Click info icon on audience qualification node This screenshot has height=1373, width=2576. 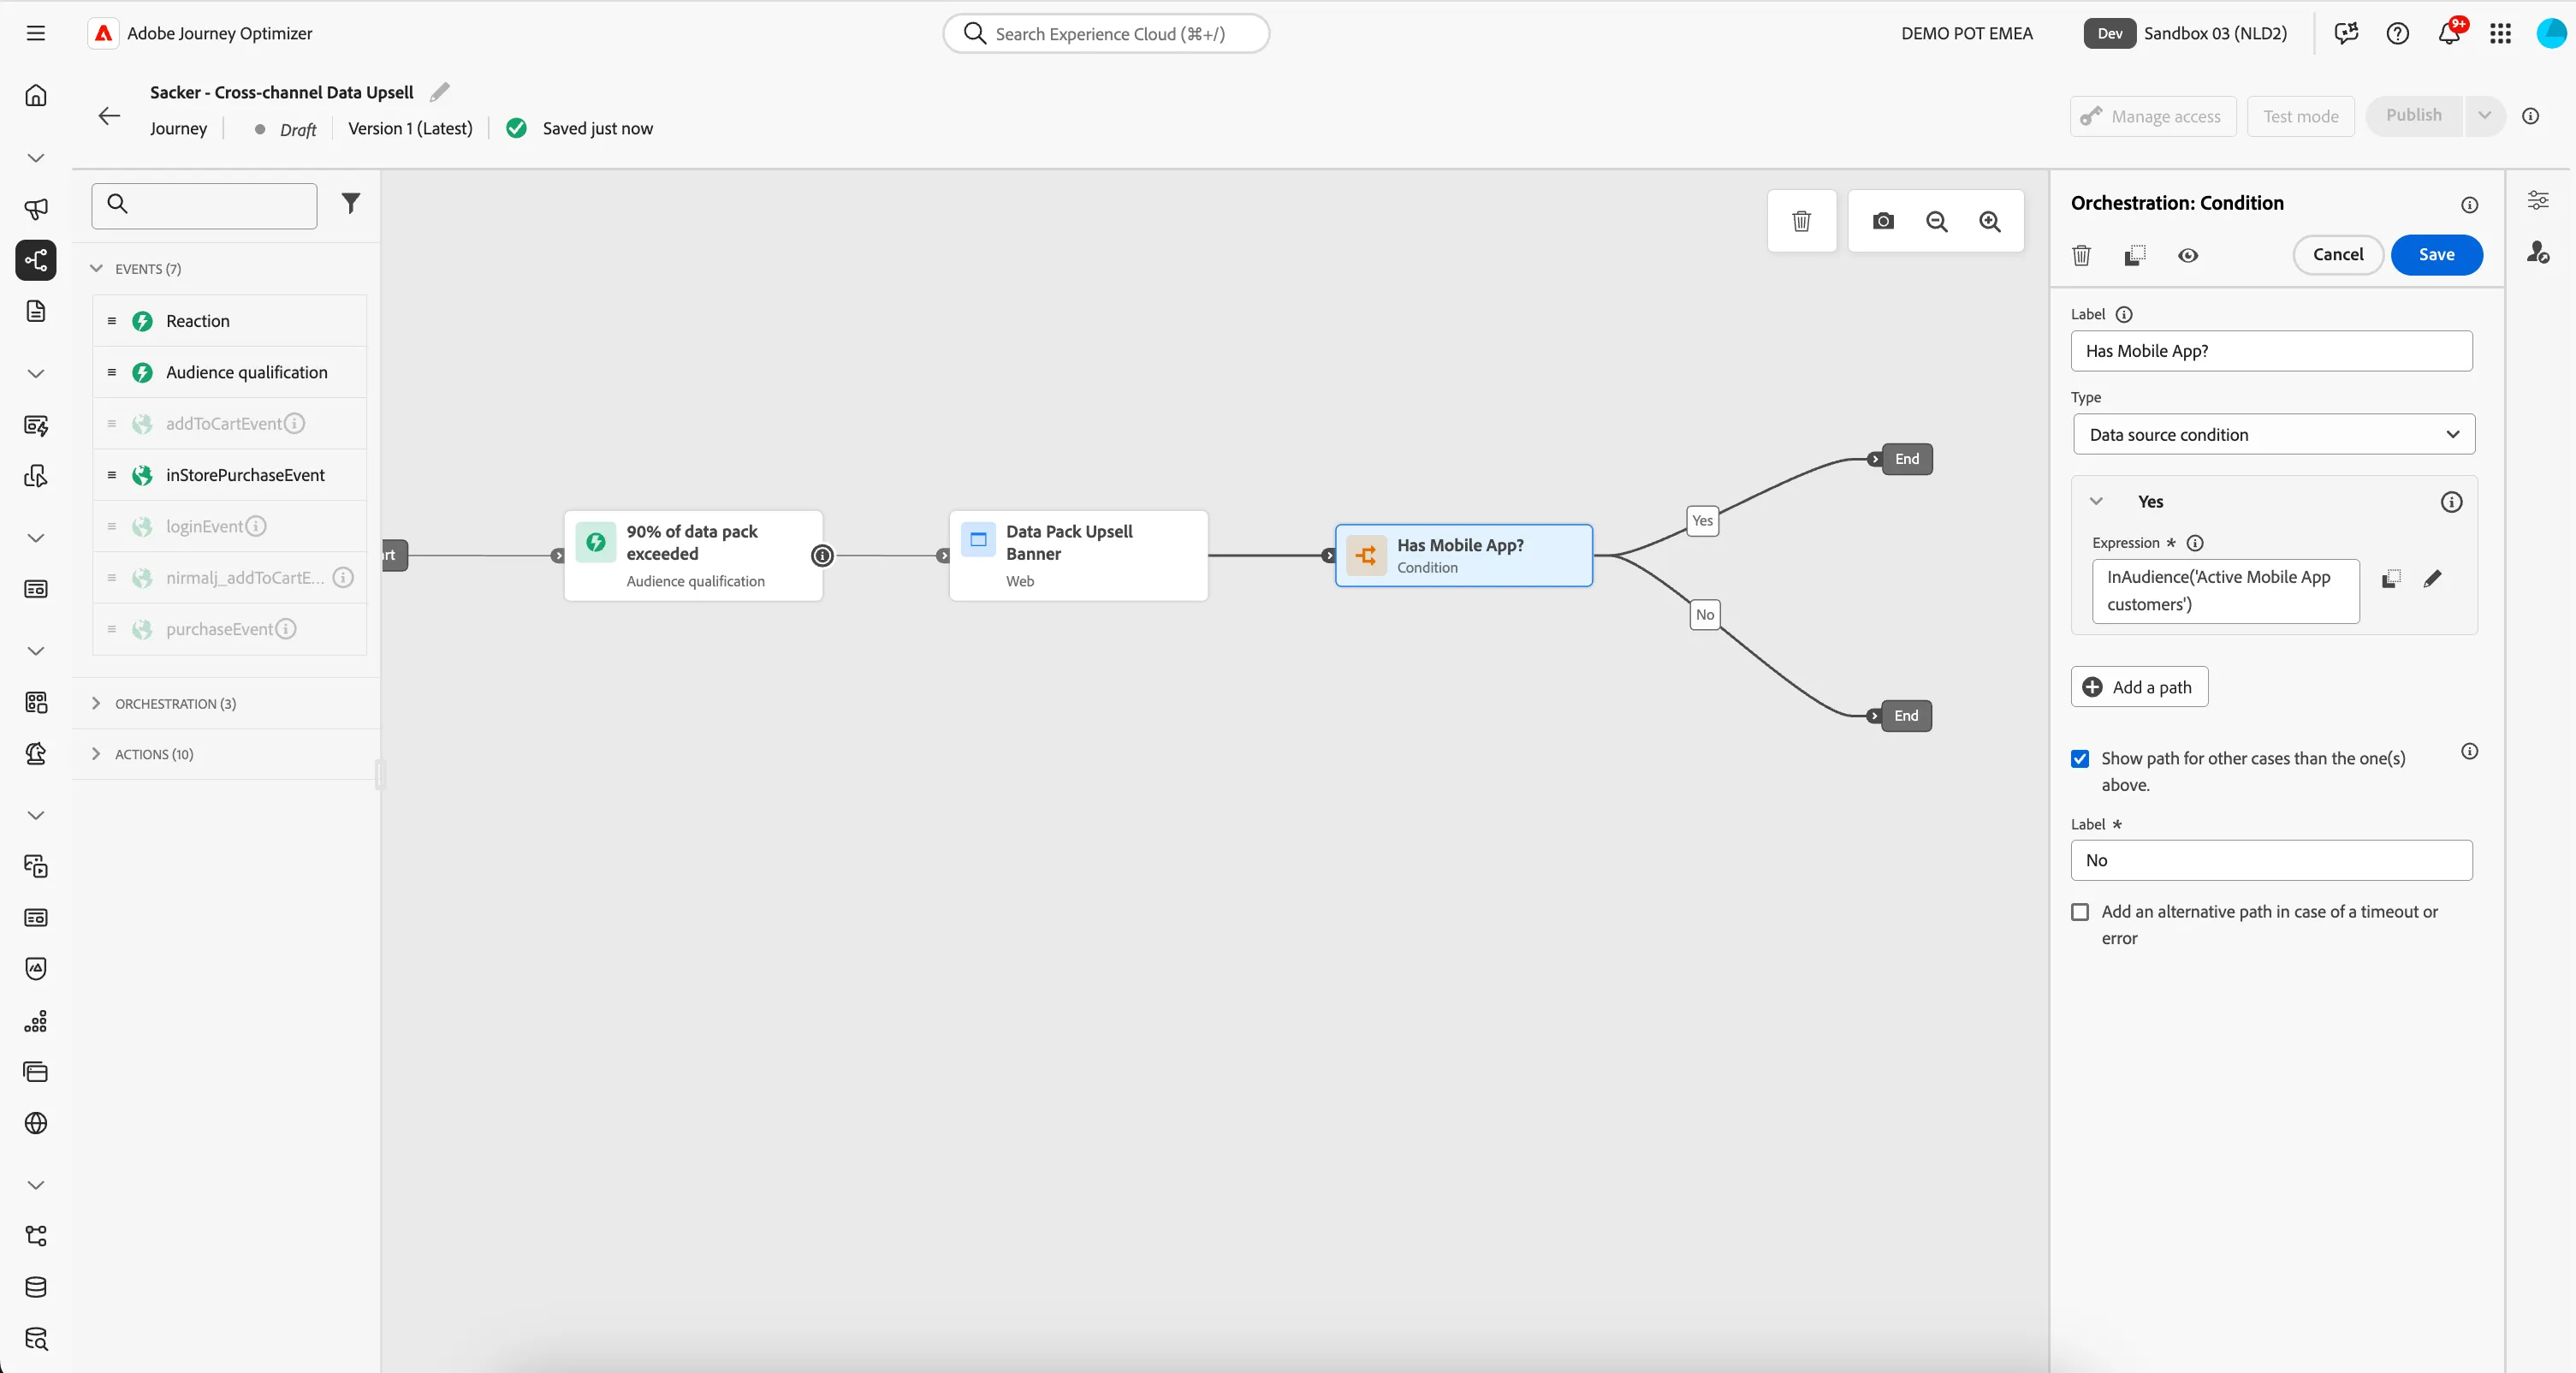[x=822, y=555]
